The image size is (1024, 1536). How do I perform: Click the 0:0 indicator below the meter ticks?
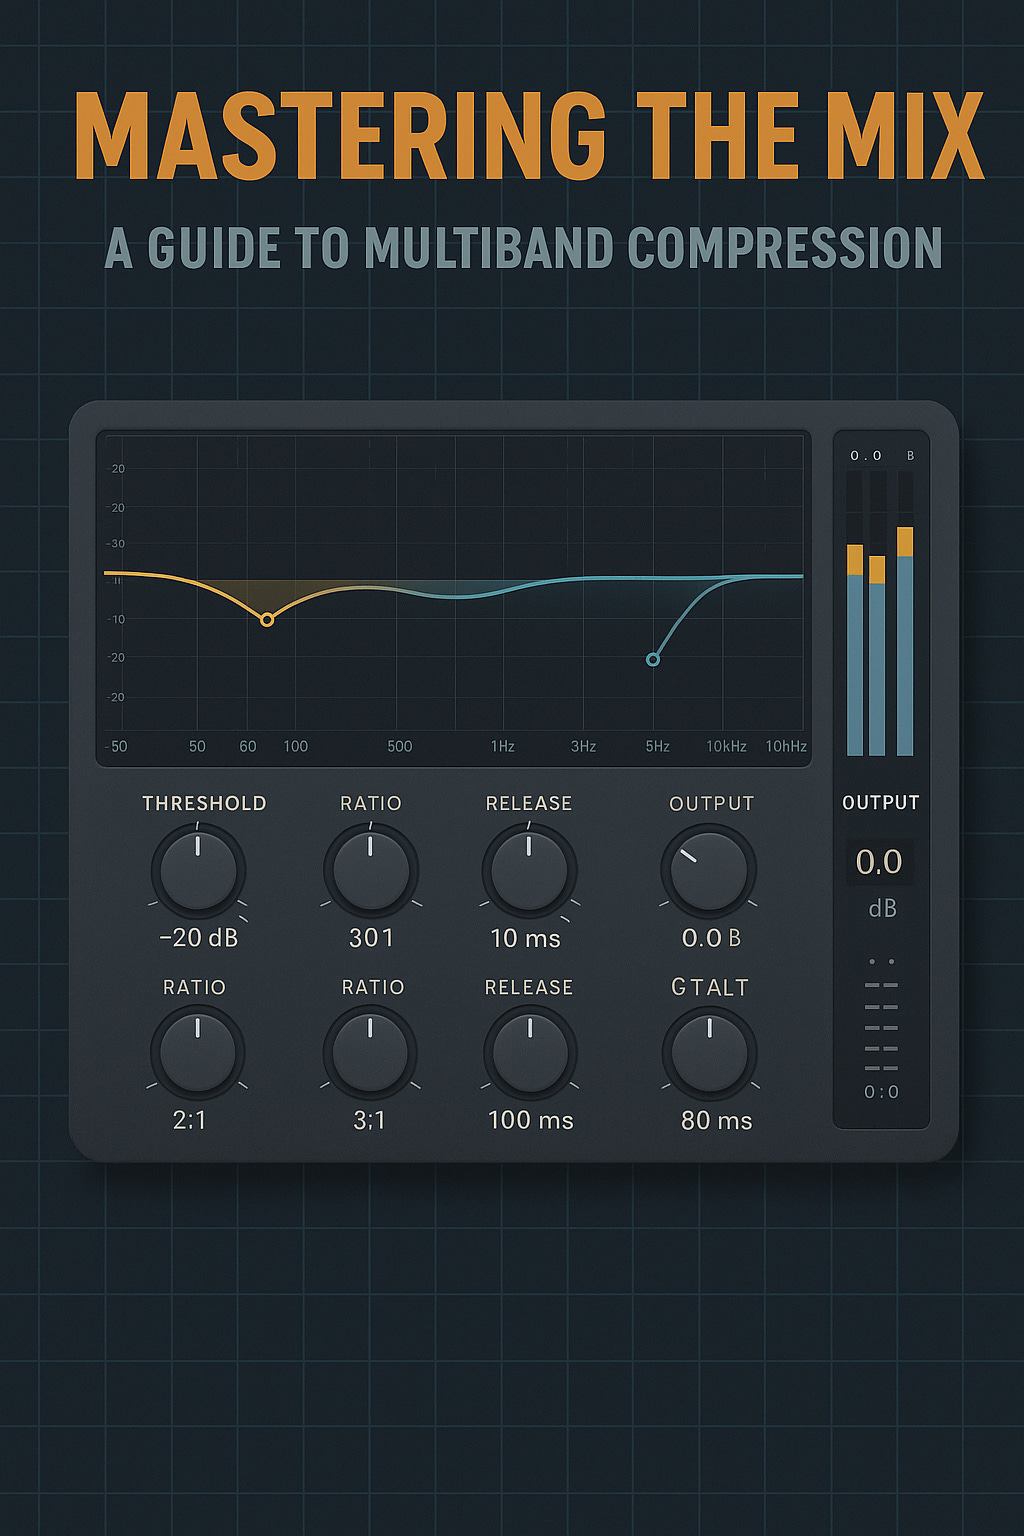881,1092
